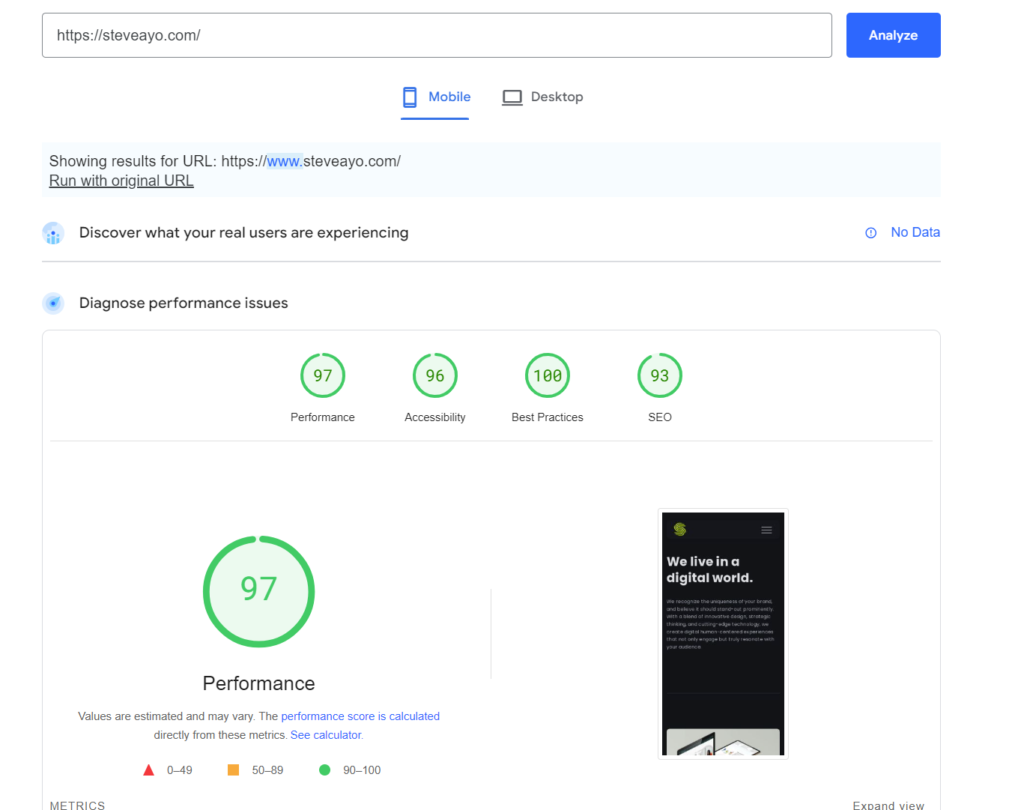Click the SEO label
Image resolution: width=1024 pixels, height=810 pixels.
point(660,417)
